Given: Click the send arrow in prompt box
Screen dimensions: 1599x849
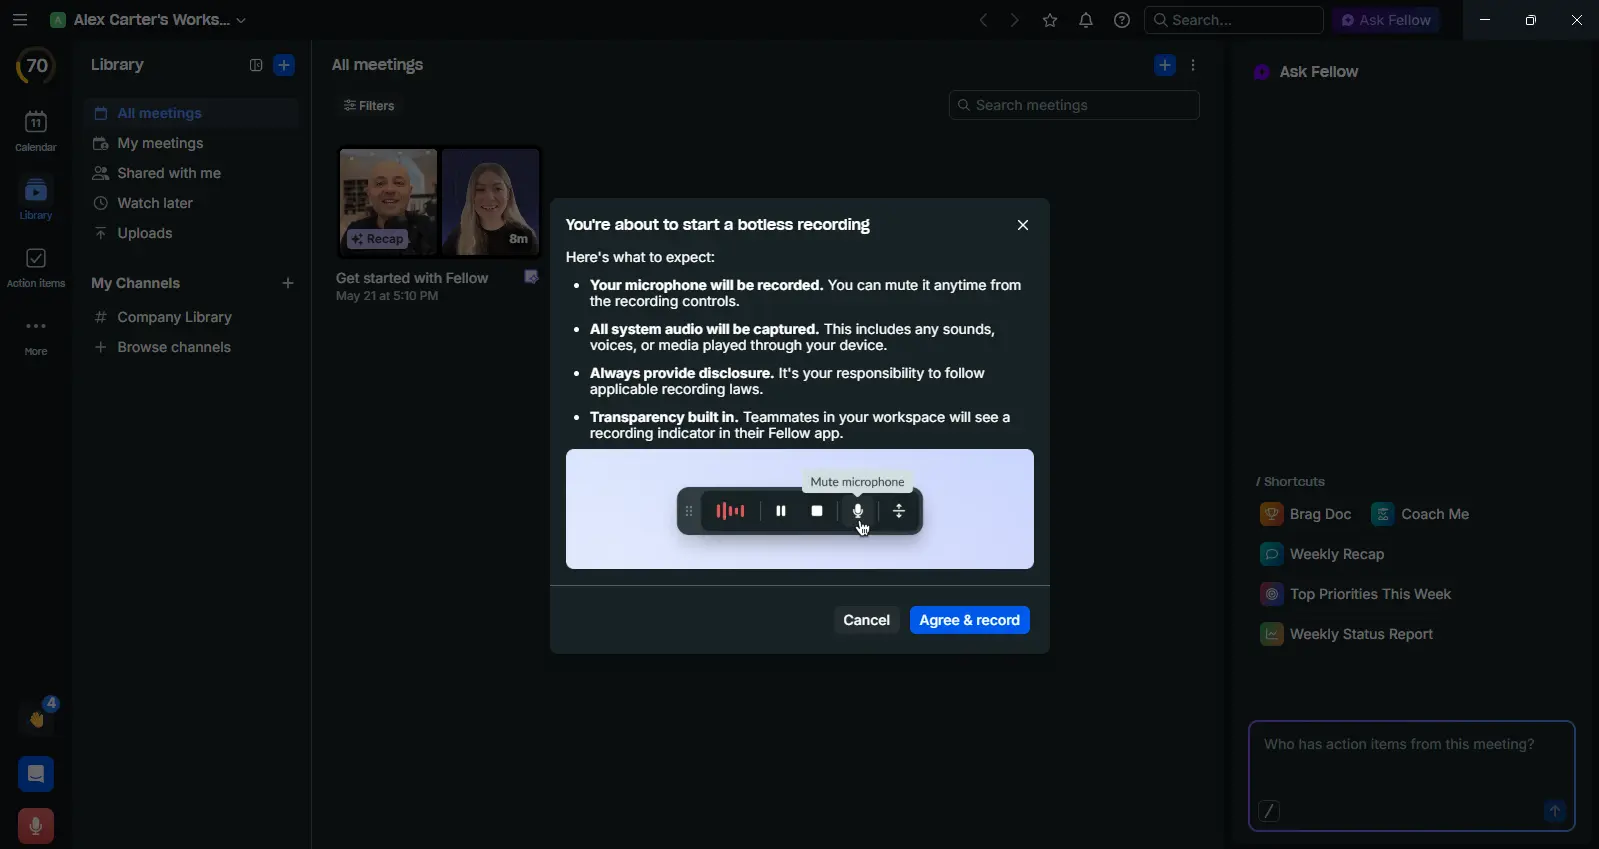Looking at the screenshot, I should coord(1554,811).
